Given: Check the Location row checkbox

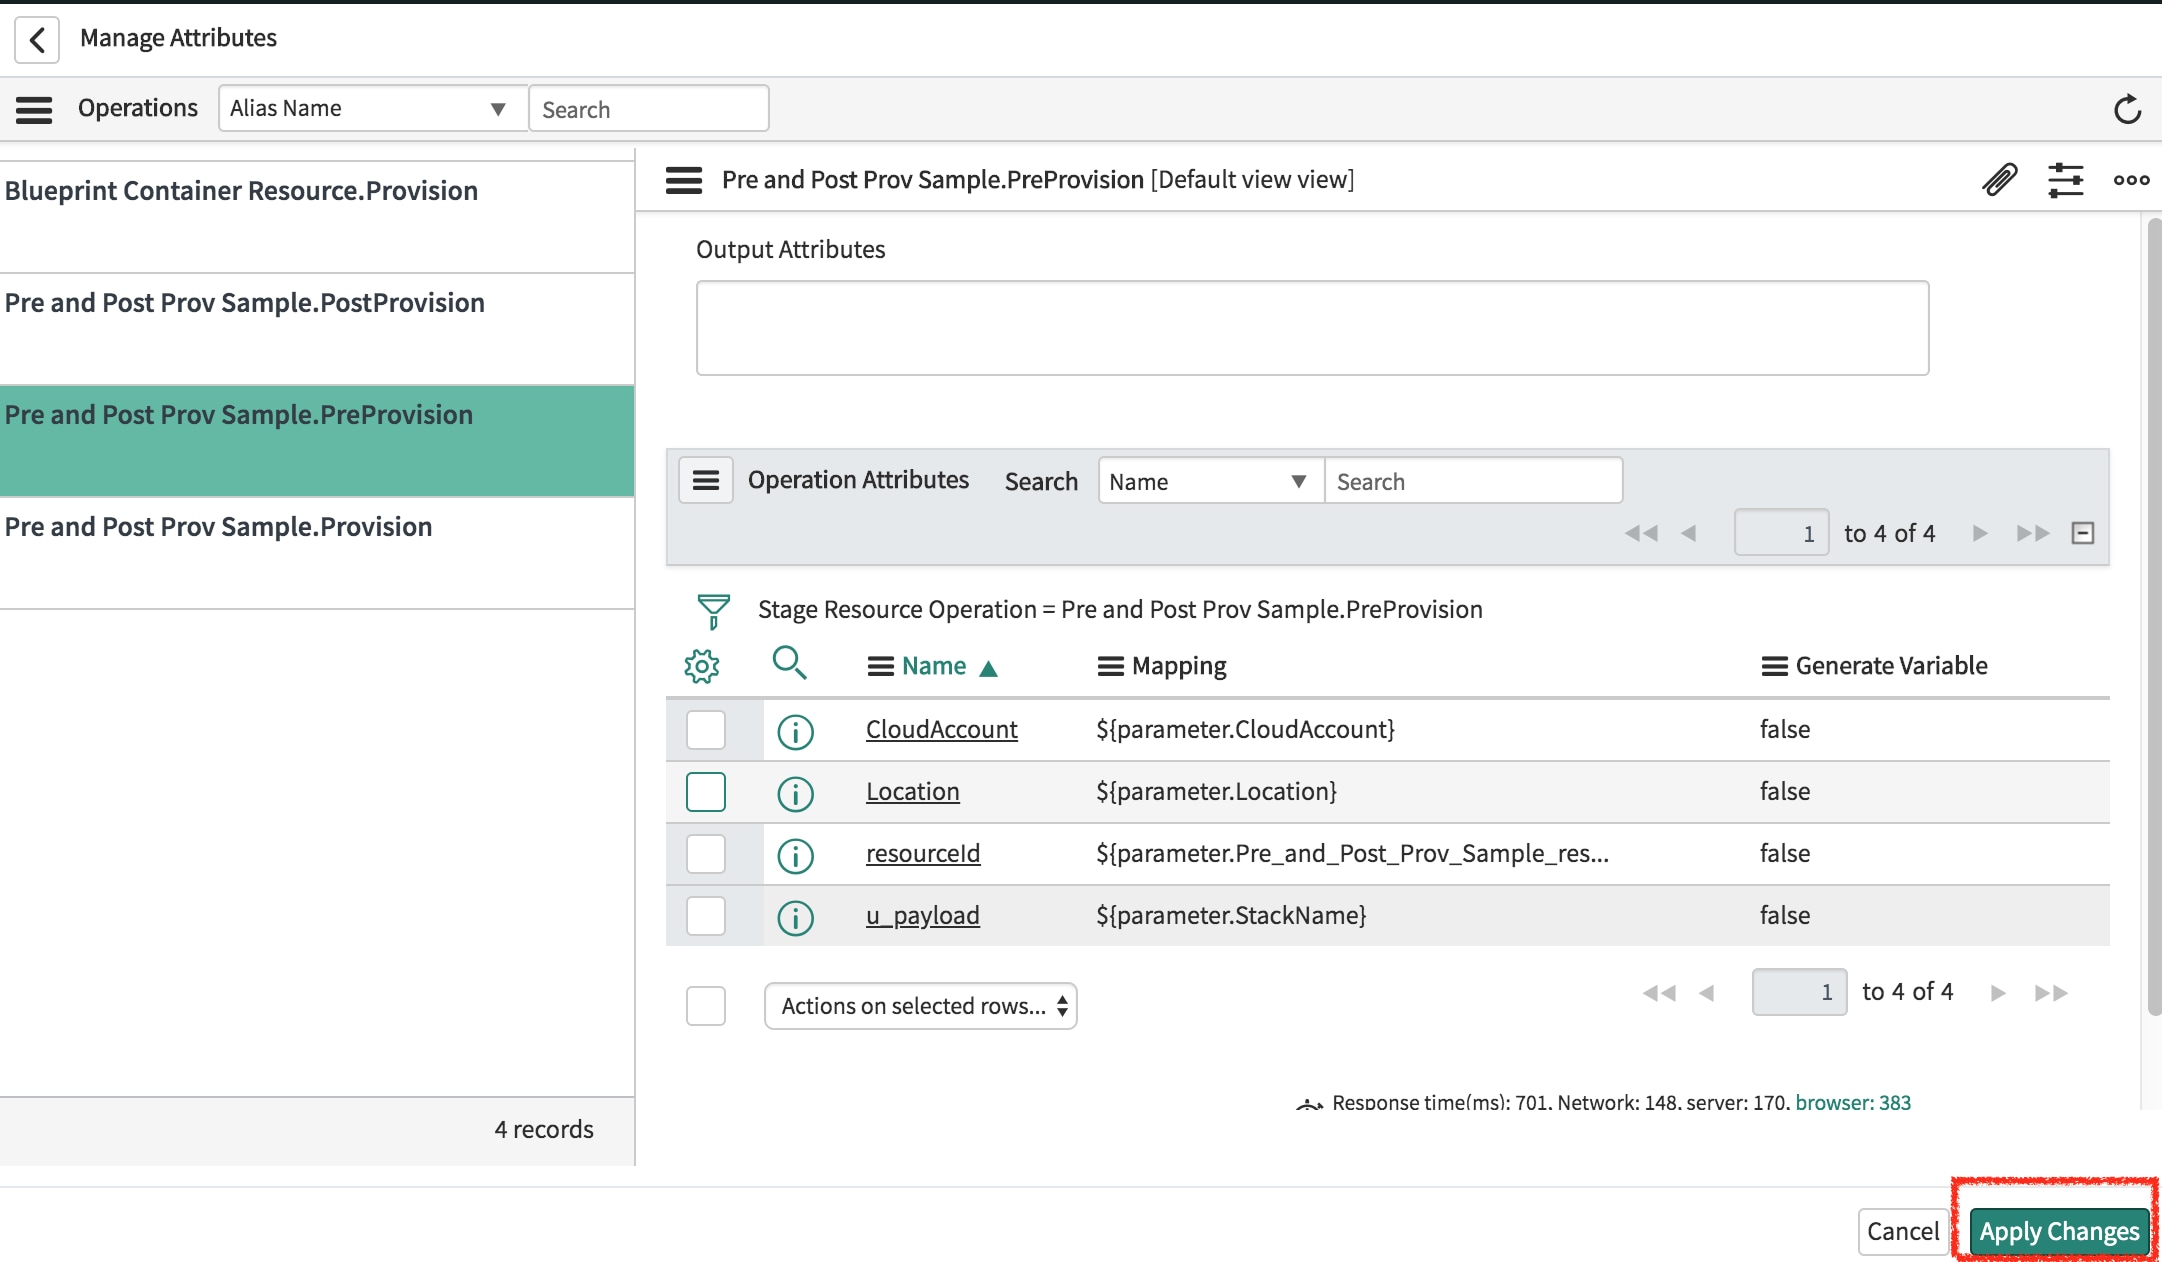Looking at the screenshot, I should (x=705, y=792).
